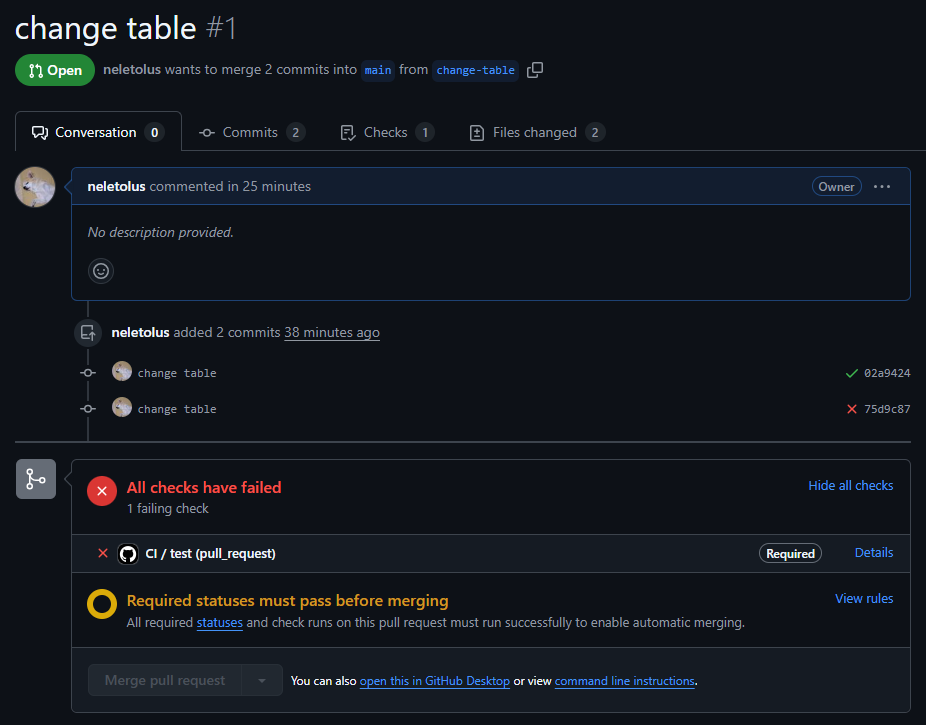Click the main base branch label
This screenshot has height=725, width=926.
tap(378, 70)
